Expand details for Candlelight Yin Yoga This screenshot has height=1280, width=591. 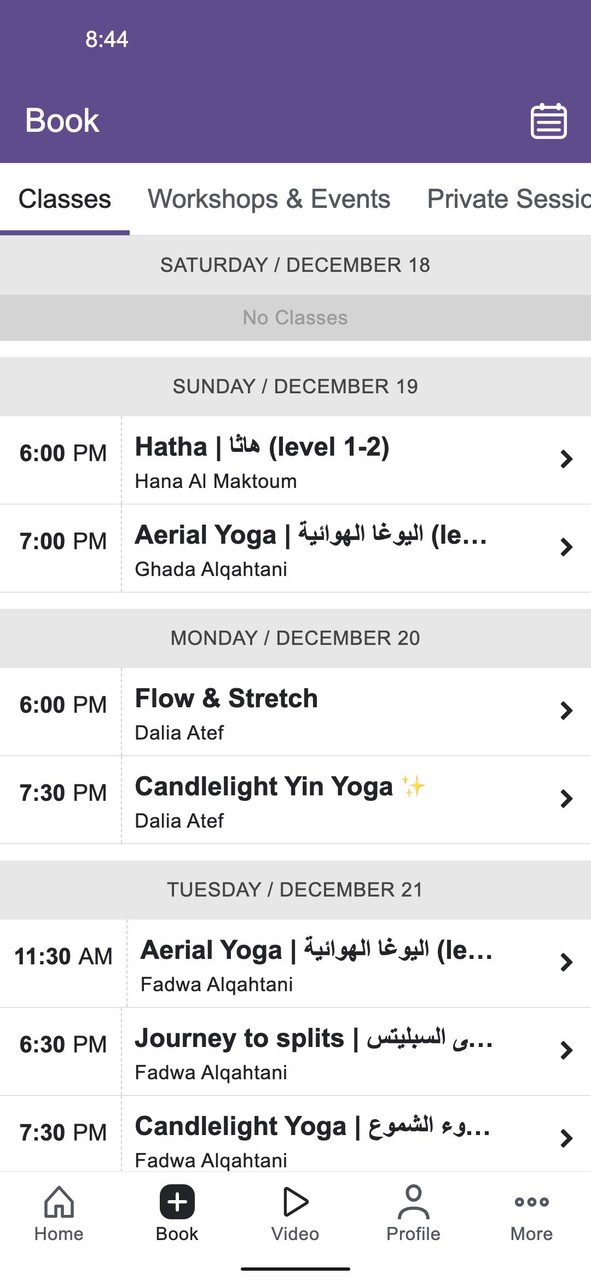[x=565, y=799]
